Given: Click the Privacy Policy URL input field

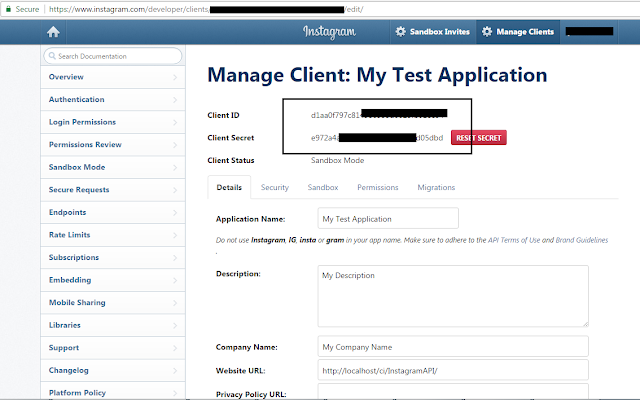Looking at the screenshot, I should 453,391.
